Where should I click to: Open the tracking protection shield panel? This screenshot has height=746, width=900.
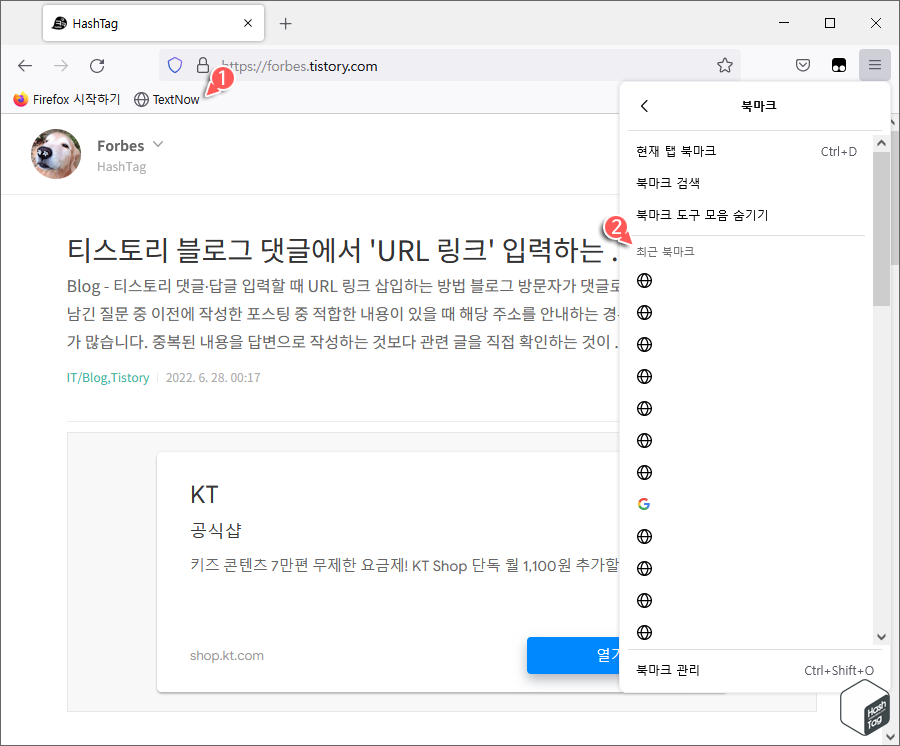point(175,65)
